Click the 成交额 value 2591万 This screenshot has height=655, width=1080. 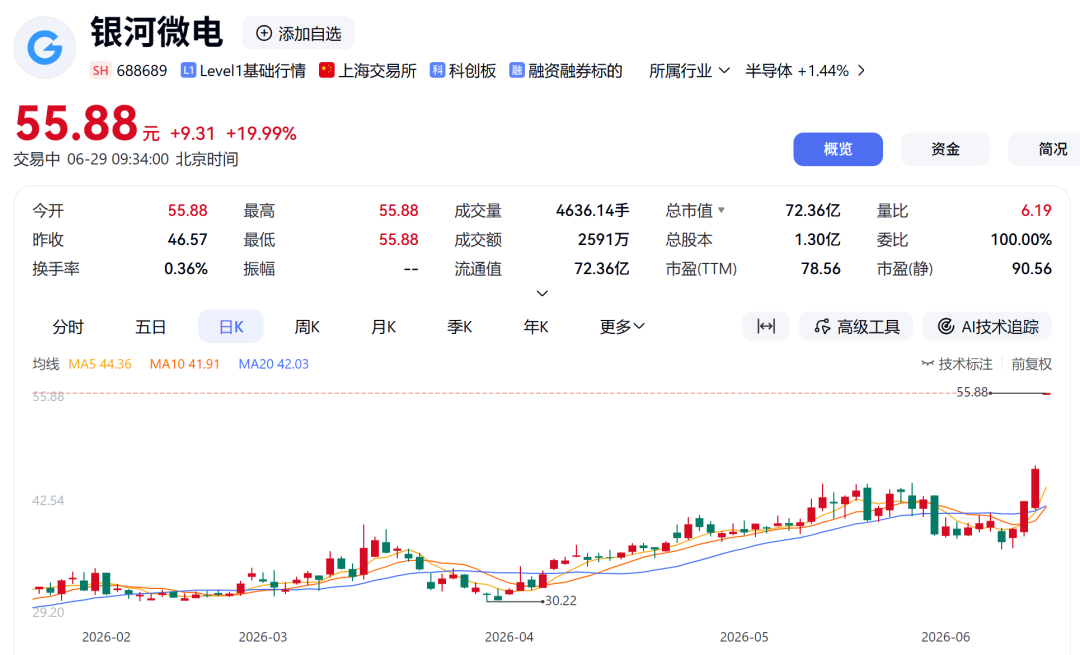click(603, 239)
